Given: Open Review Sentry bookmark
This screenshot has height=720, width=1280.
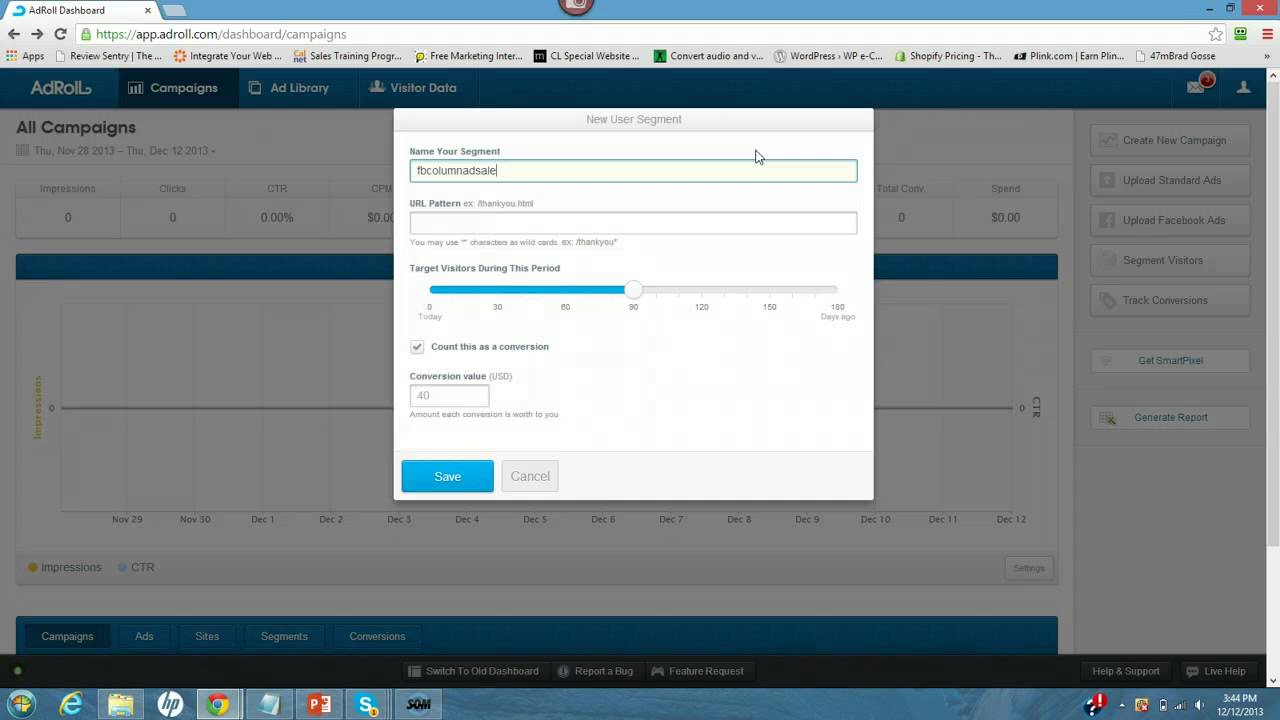Looking at the screenshot, I should pyautogui.click(x=109, y=56).
